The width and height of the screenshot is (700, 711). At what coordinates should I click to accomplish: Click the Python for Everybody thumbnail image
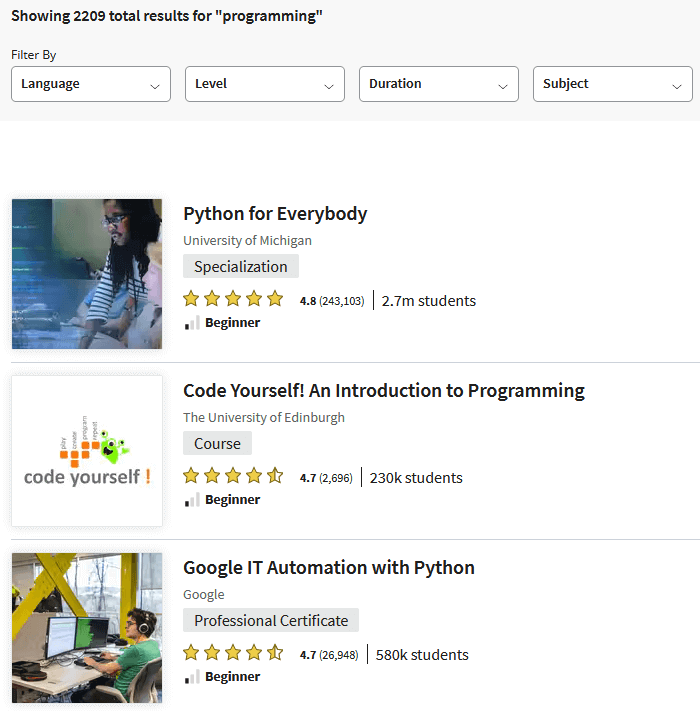pyautogui.click(x=87, y=274)
